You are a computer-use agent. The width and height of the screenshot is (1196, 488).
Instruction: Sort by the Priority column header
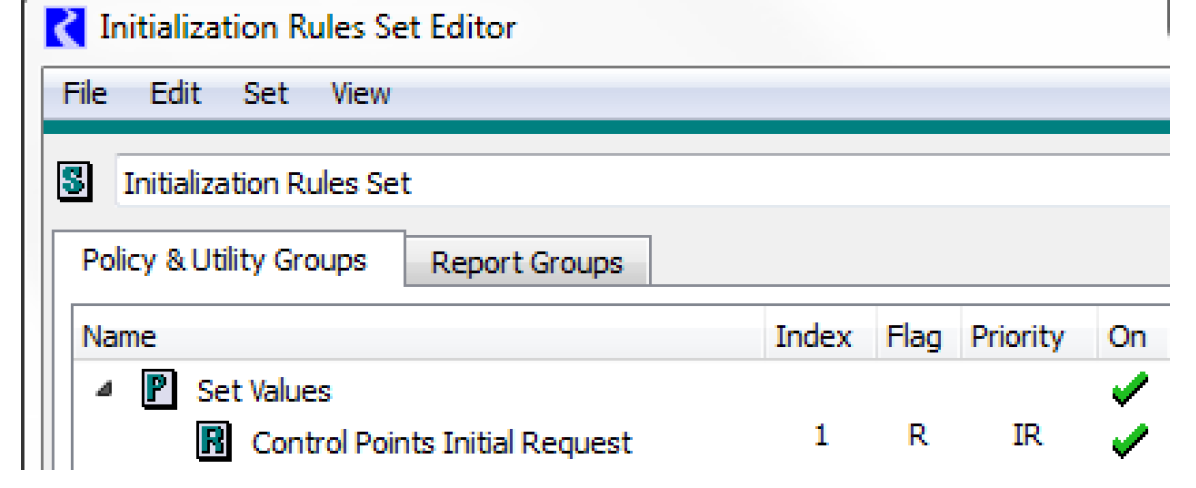1017,337
